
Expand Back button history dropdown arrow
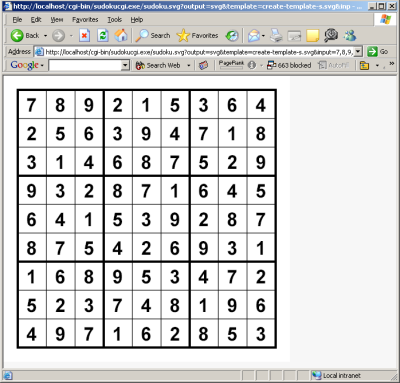pos(45,36)
